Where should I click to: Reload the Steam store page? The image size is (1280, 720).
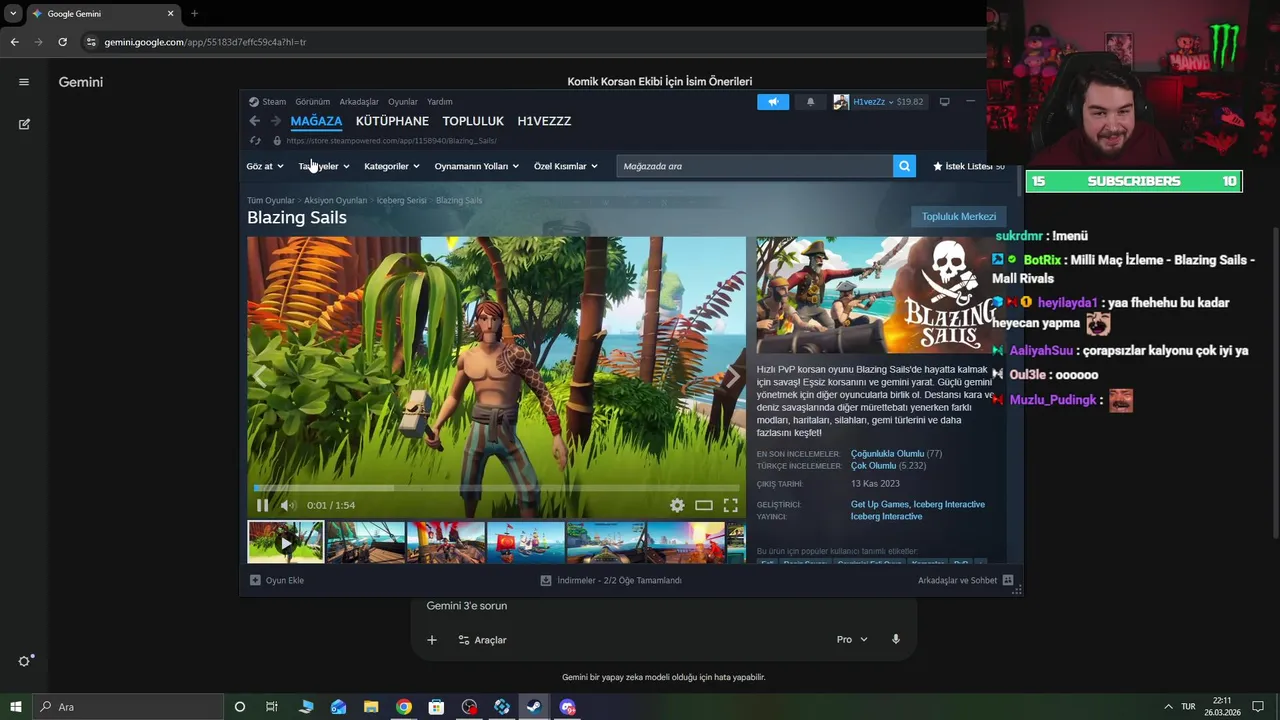click(255, 141)
